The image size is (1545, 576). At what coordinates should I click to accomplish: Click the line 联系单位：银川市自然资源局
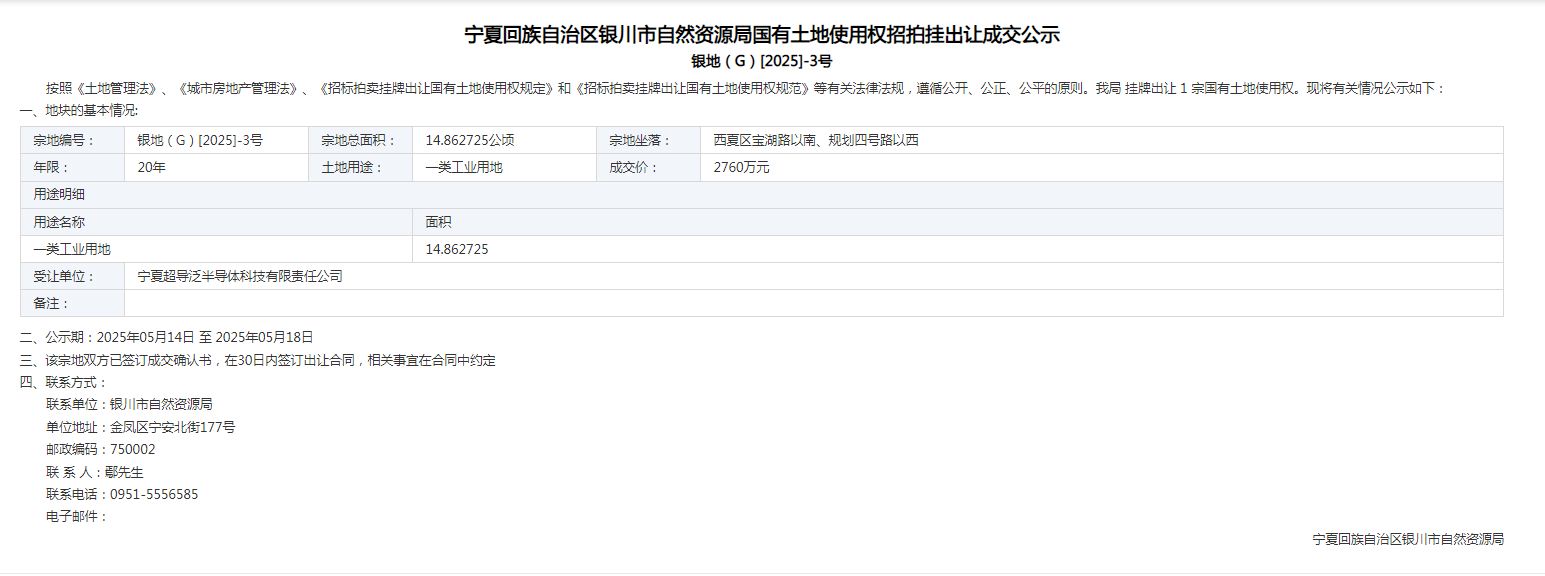click(x=129, y=404)
